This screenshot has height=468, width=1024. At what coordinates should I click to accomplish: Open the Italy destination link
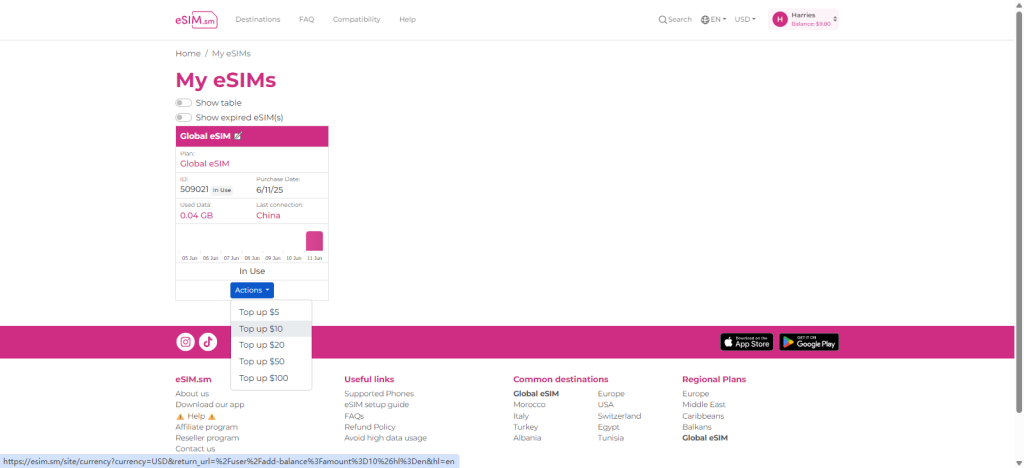[521, 416]
